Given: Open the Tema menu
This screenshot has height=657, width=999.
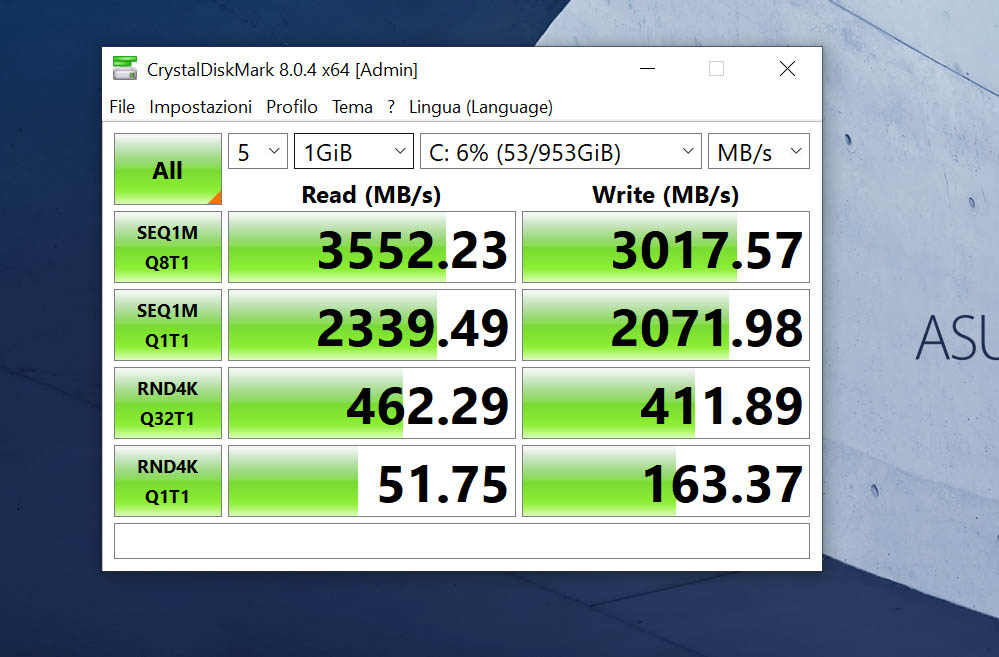Looking at the screenshot, I should 352,107.
